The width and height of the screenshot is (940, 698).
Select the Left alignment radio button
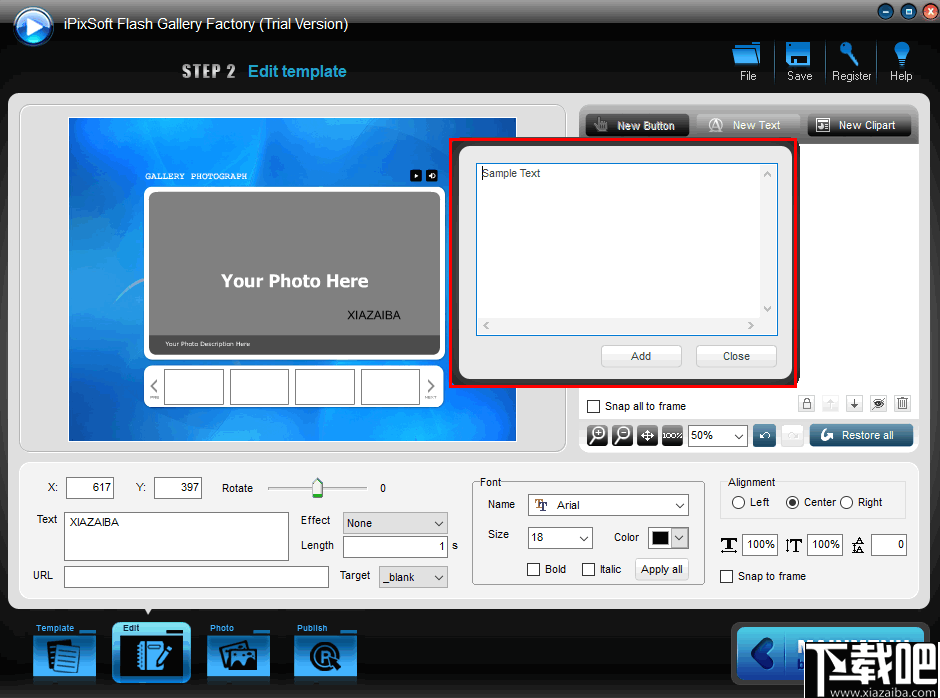(x=736, y=503)
